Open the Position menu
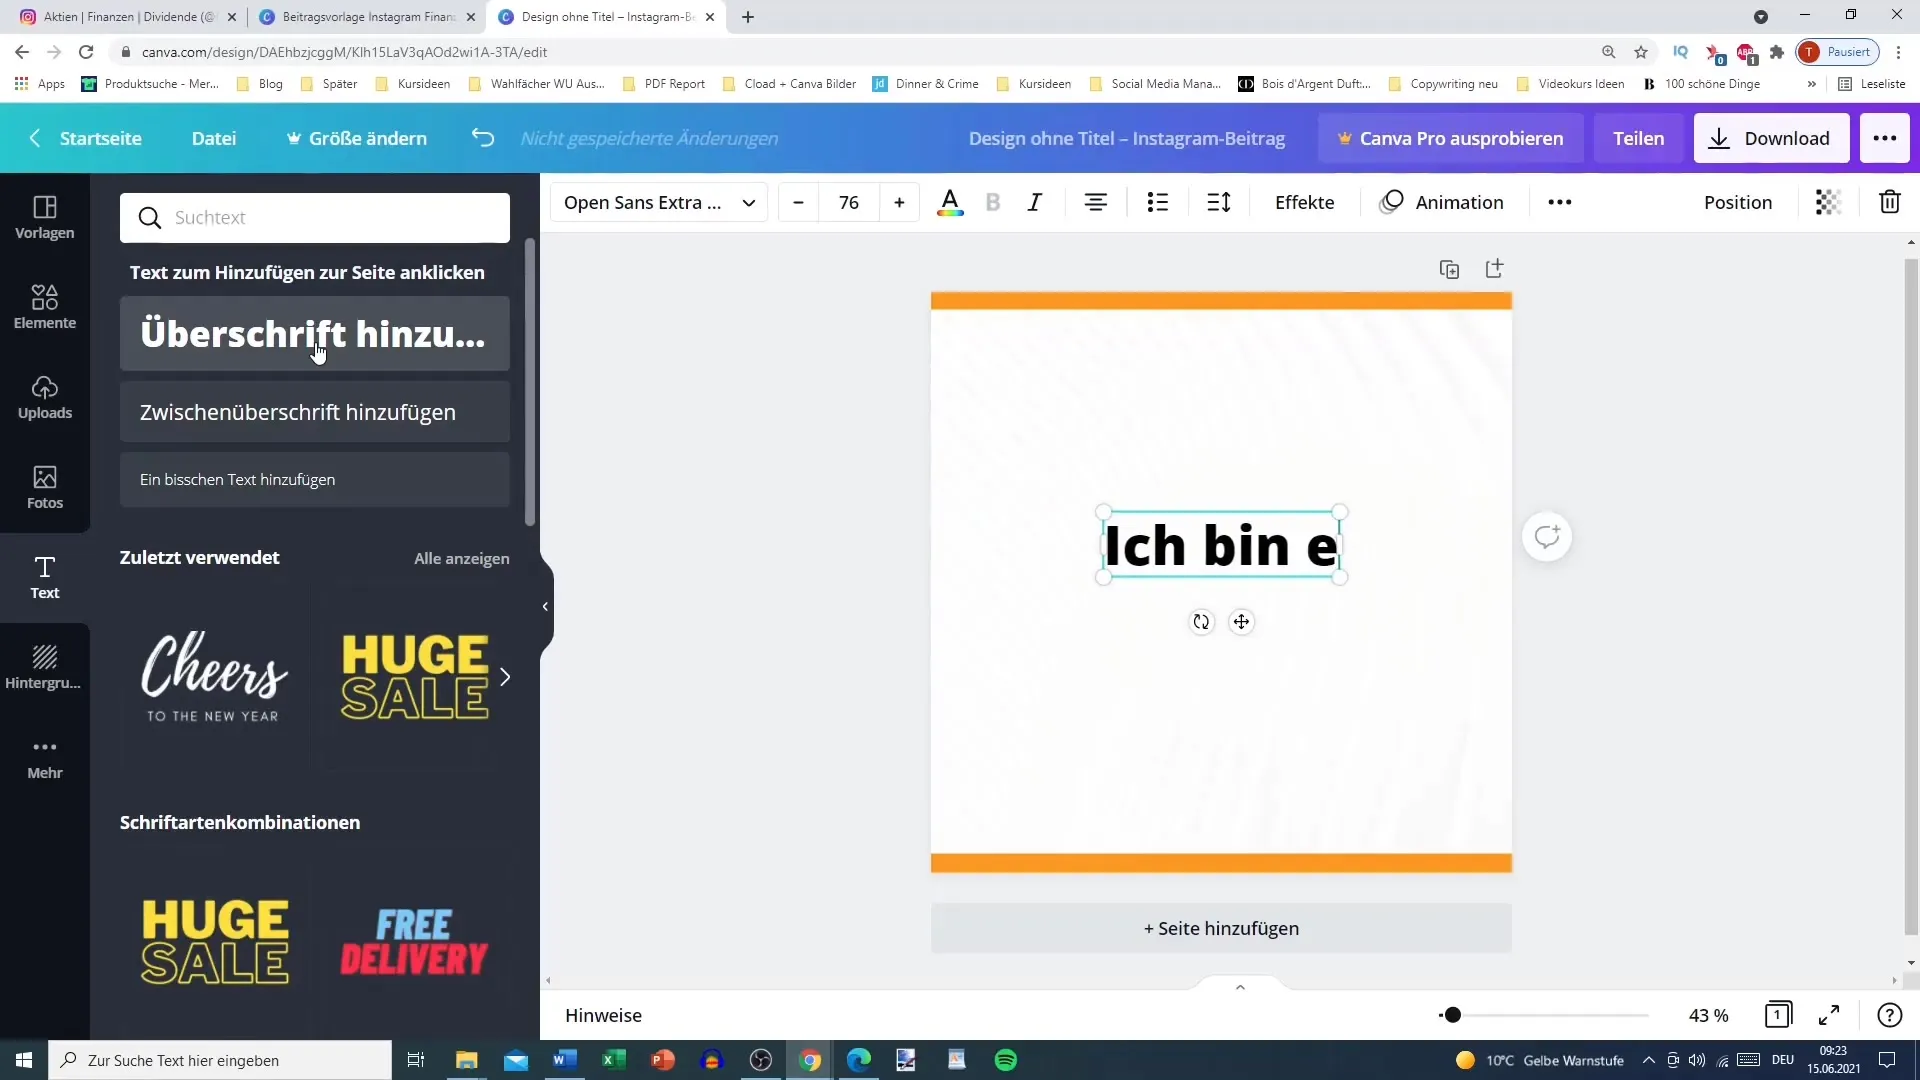Viewport: 1920px width, 1080px height. [1737, 203]
